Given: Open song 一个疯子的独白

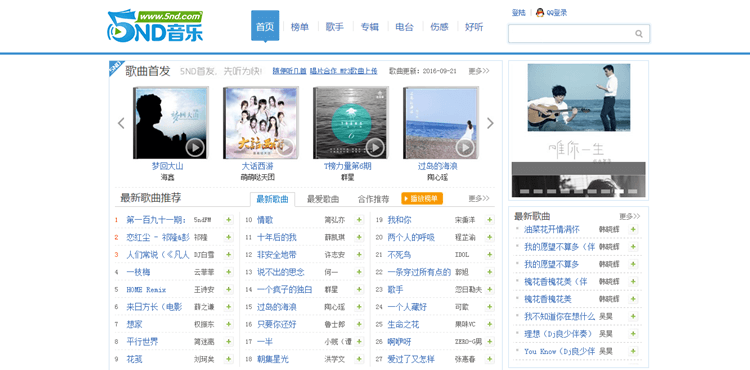Looking at the screenshot, I should click(285, 289).
